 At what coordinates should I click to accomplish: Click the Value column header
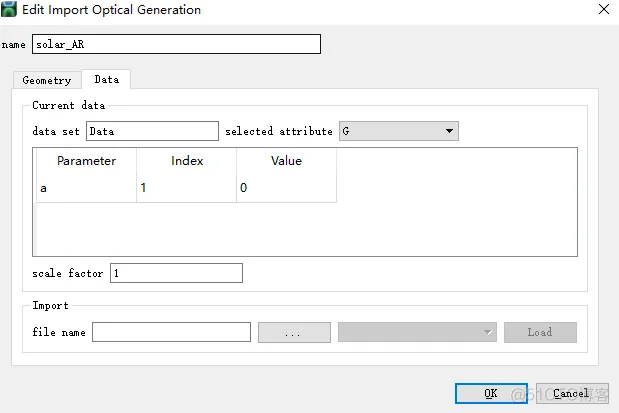pyautogui.click(x=287, y=161)
